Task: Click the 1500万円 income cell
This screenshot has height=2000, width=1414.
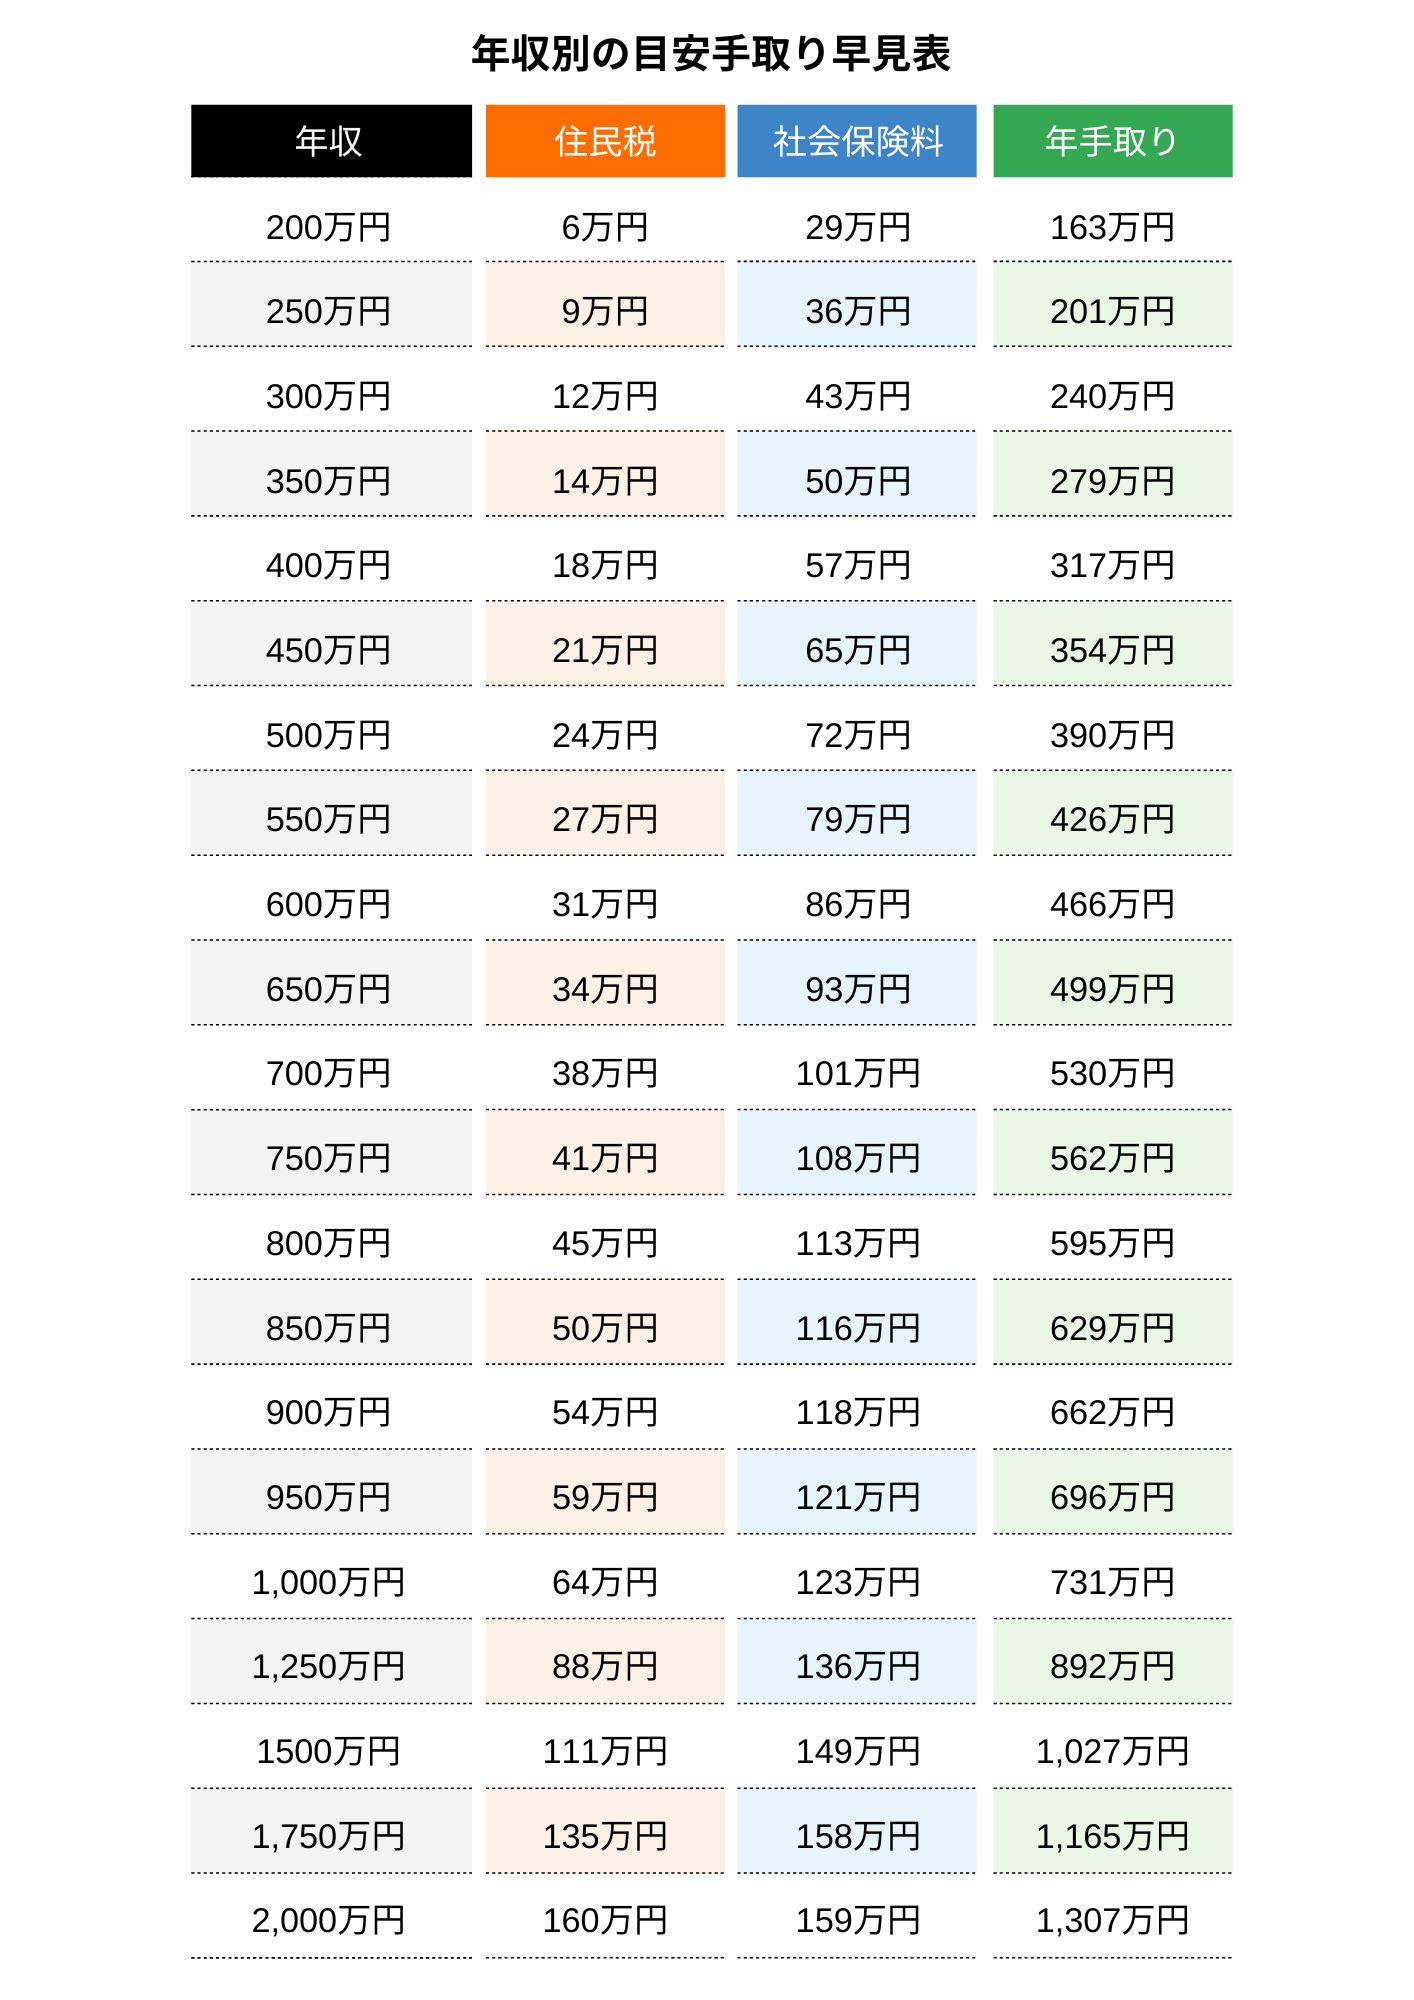Action: [x=331, y=1752]
